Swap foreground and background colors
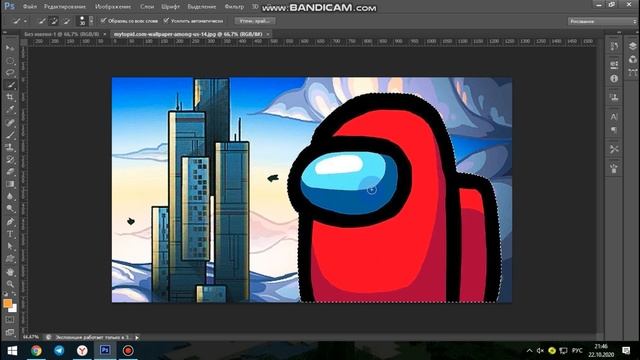 pos(14,294)
